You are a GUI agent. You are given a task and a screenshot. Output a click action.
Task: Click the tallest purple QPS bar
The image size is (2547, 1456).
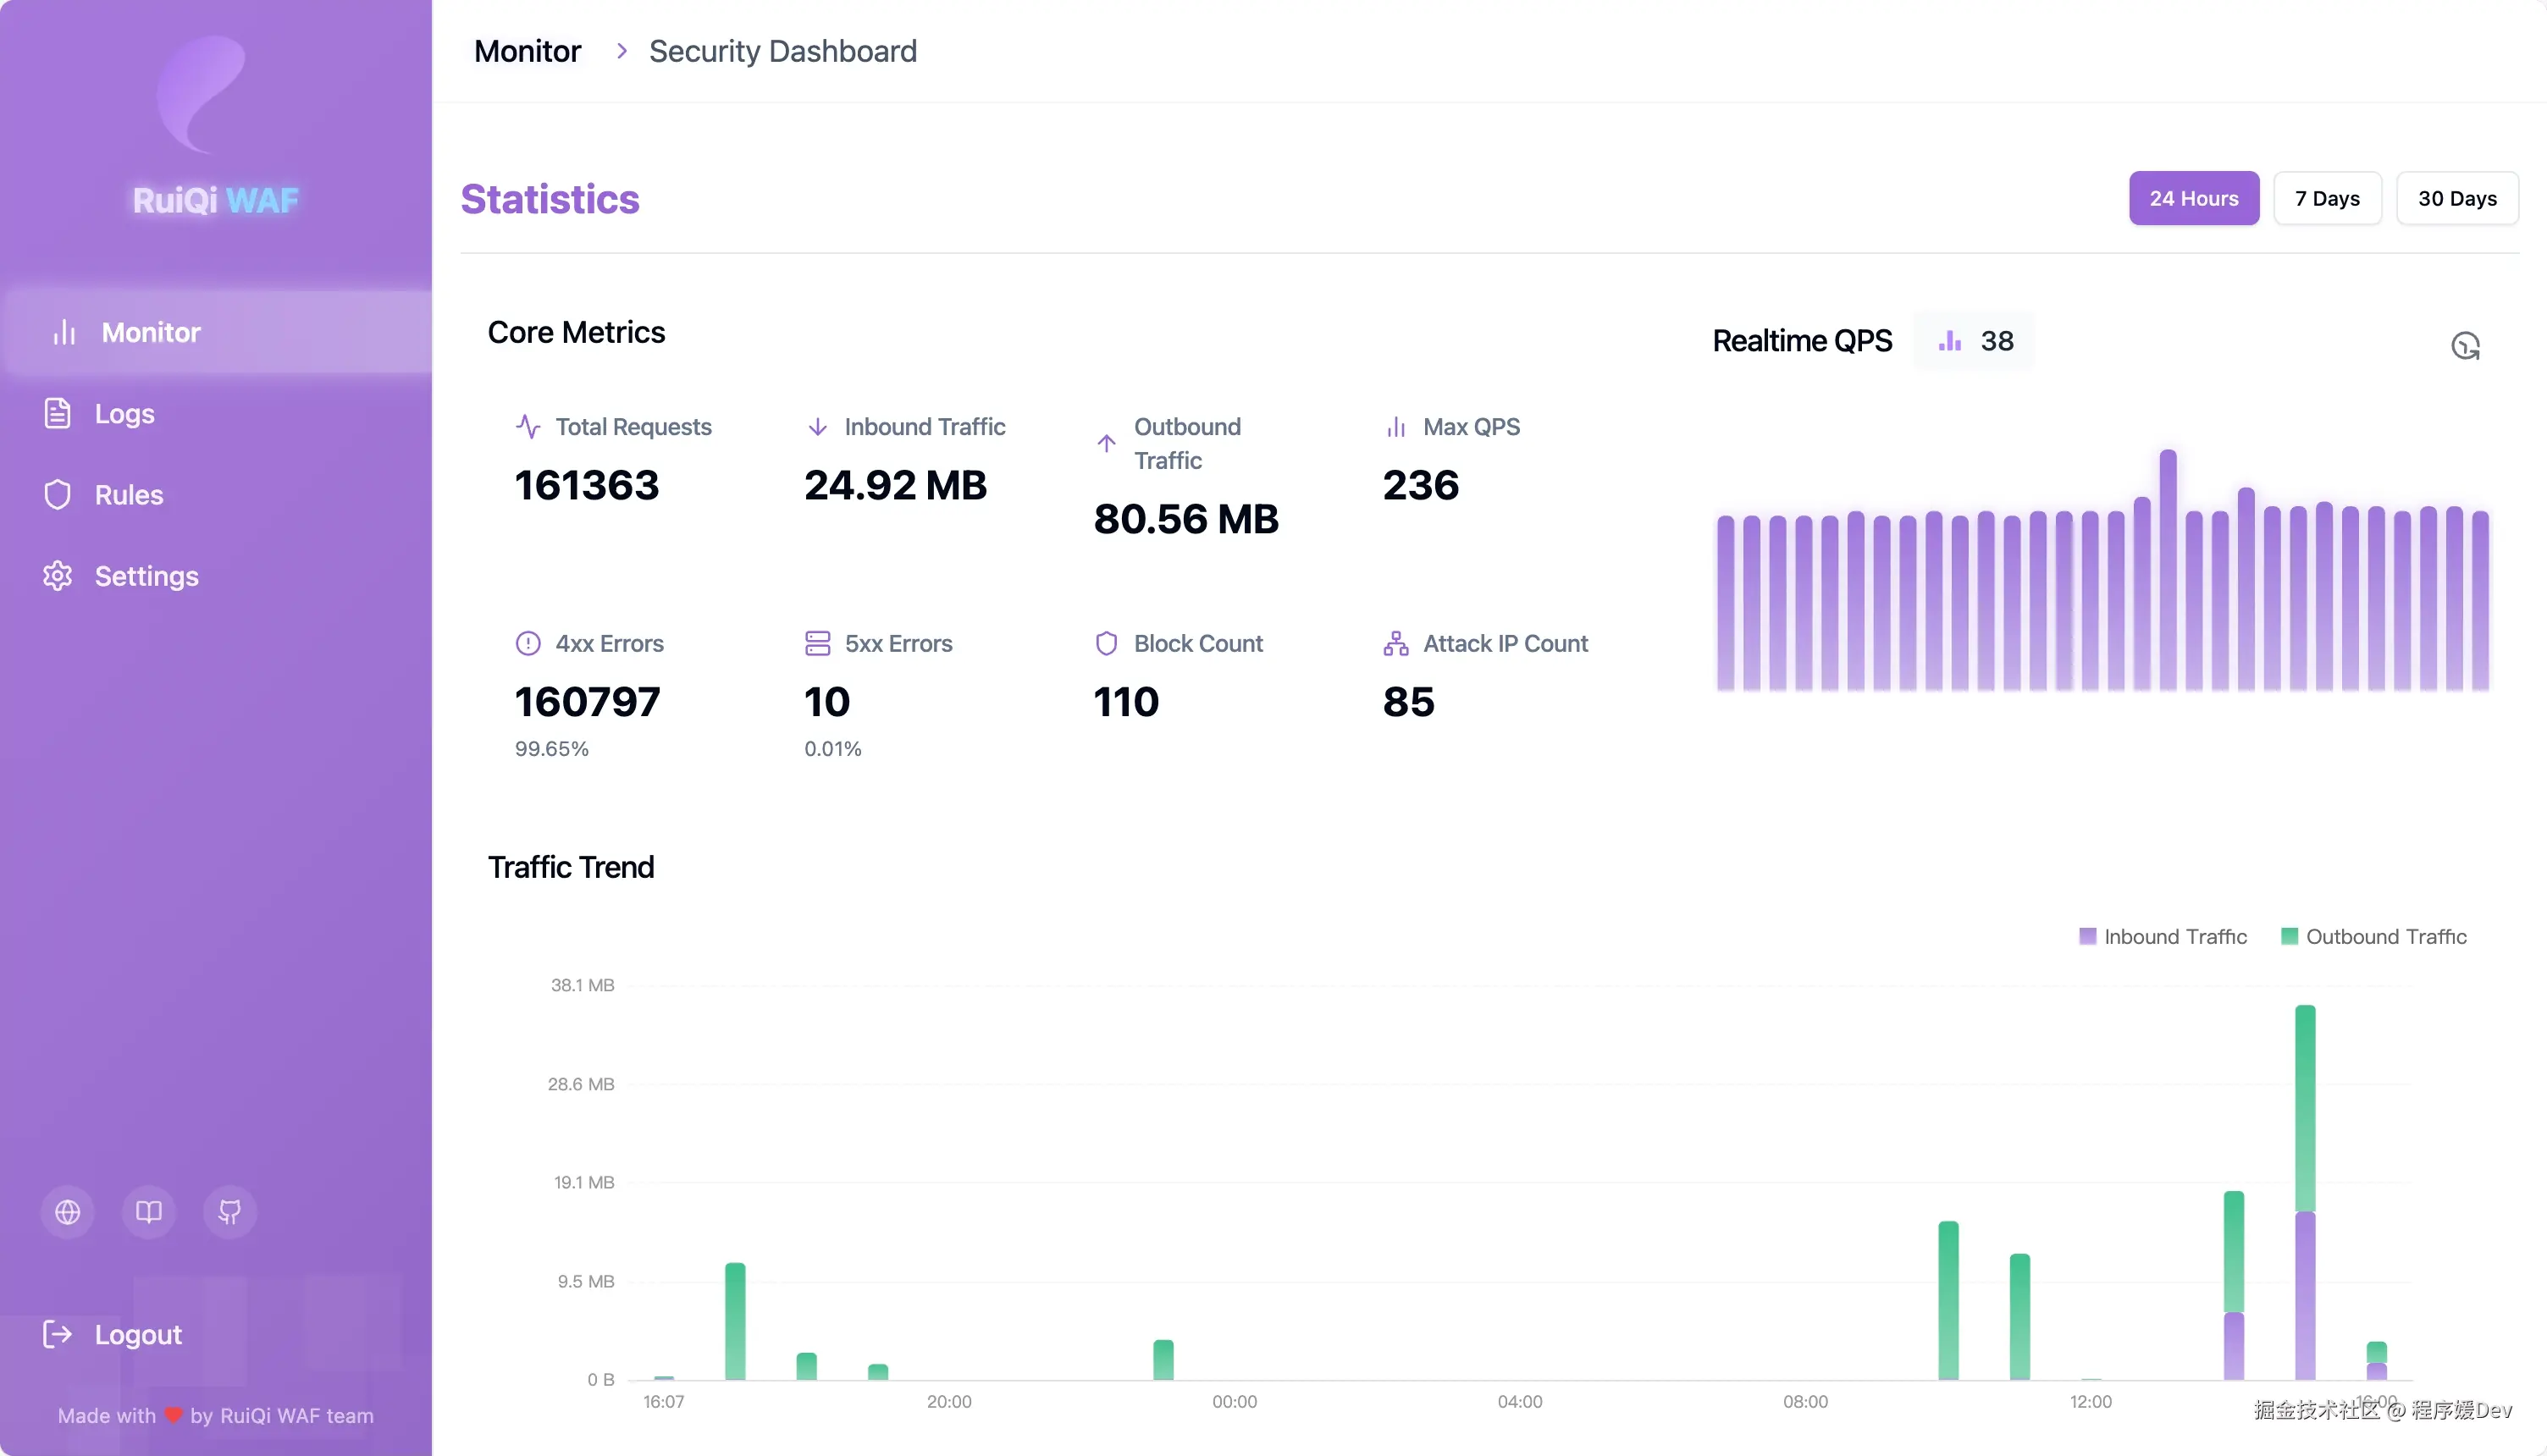pyautogui.click(x=2167, y=570)
